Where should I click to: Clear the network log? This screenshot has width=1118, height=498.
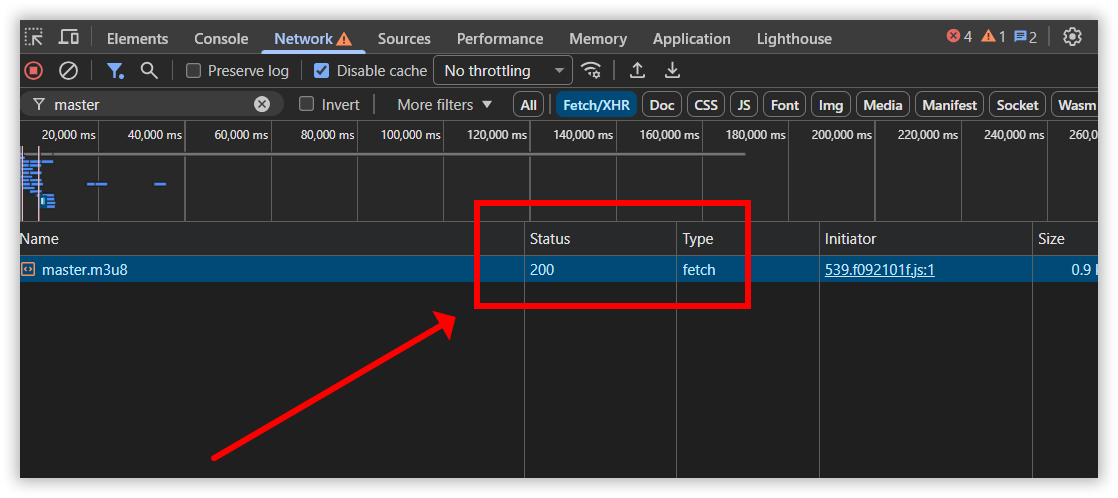pyautogui.click(x=68, y=71)
